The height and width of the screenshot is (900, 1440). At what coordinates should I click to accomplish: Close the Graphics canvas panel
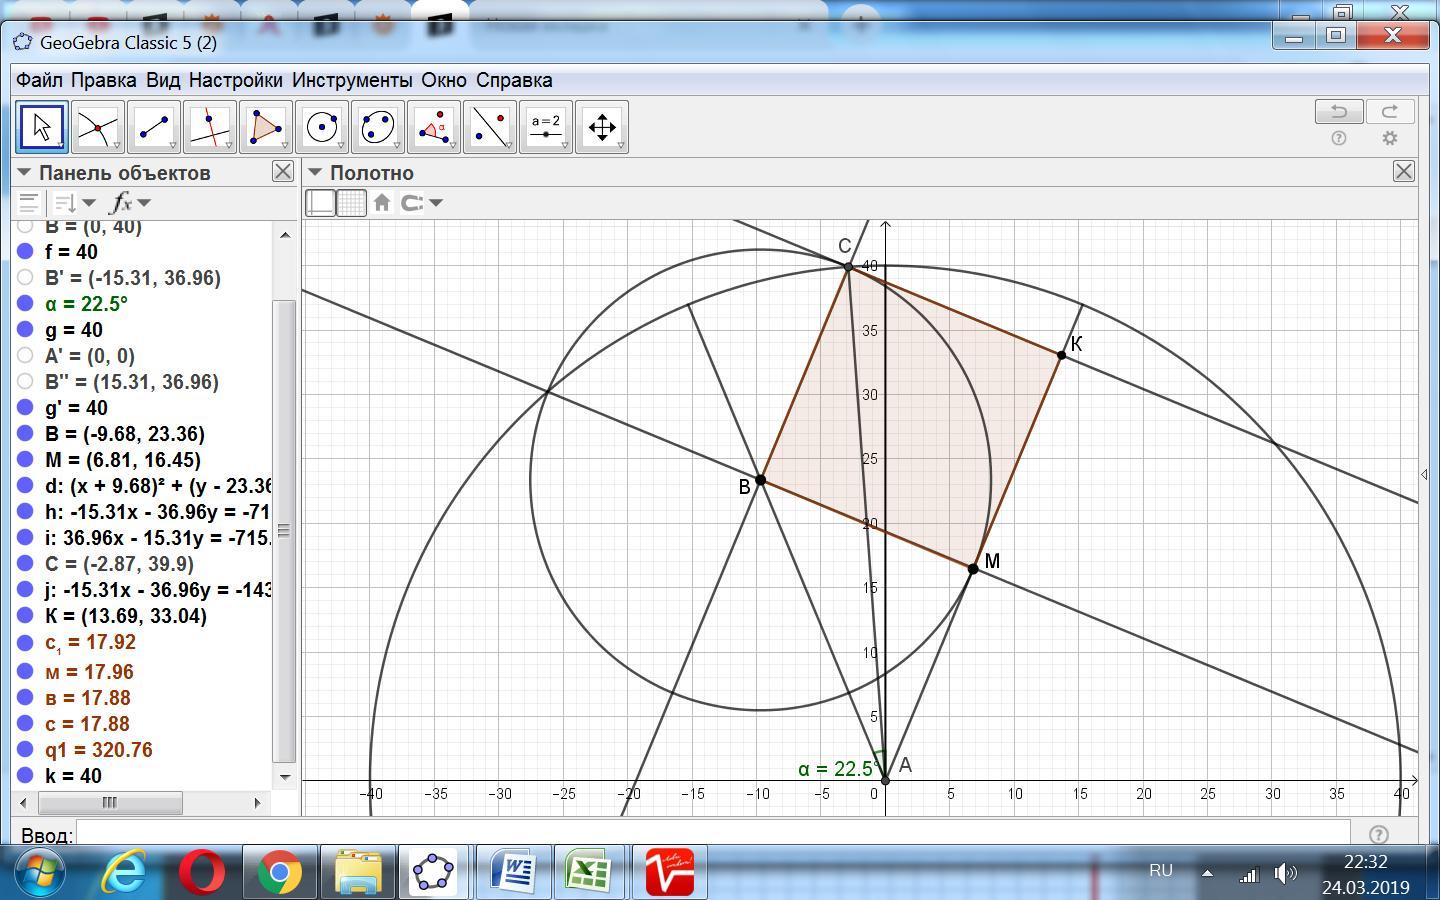pyautogui.click(x=1404, y=172)
